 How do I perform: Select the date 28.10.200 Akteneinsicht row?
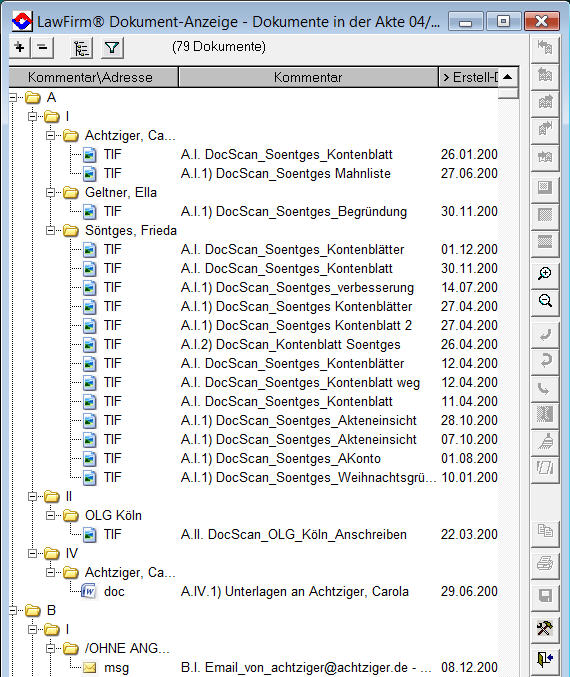click(469, 421)
